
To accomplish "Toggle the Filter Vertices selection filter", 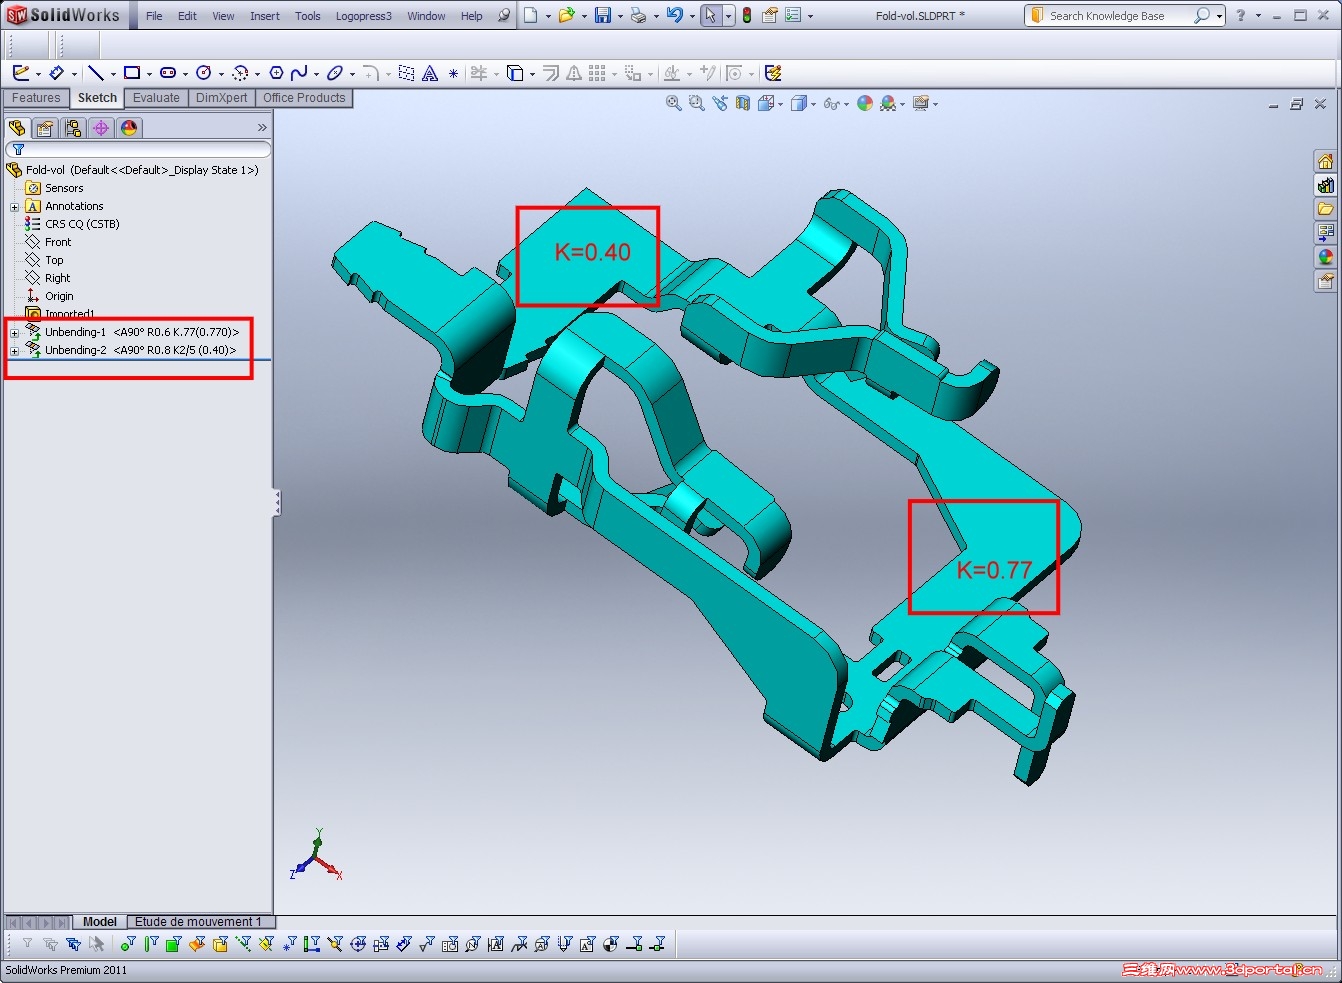I will (128, 944).
